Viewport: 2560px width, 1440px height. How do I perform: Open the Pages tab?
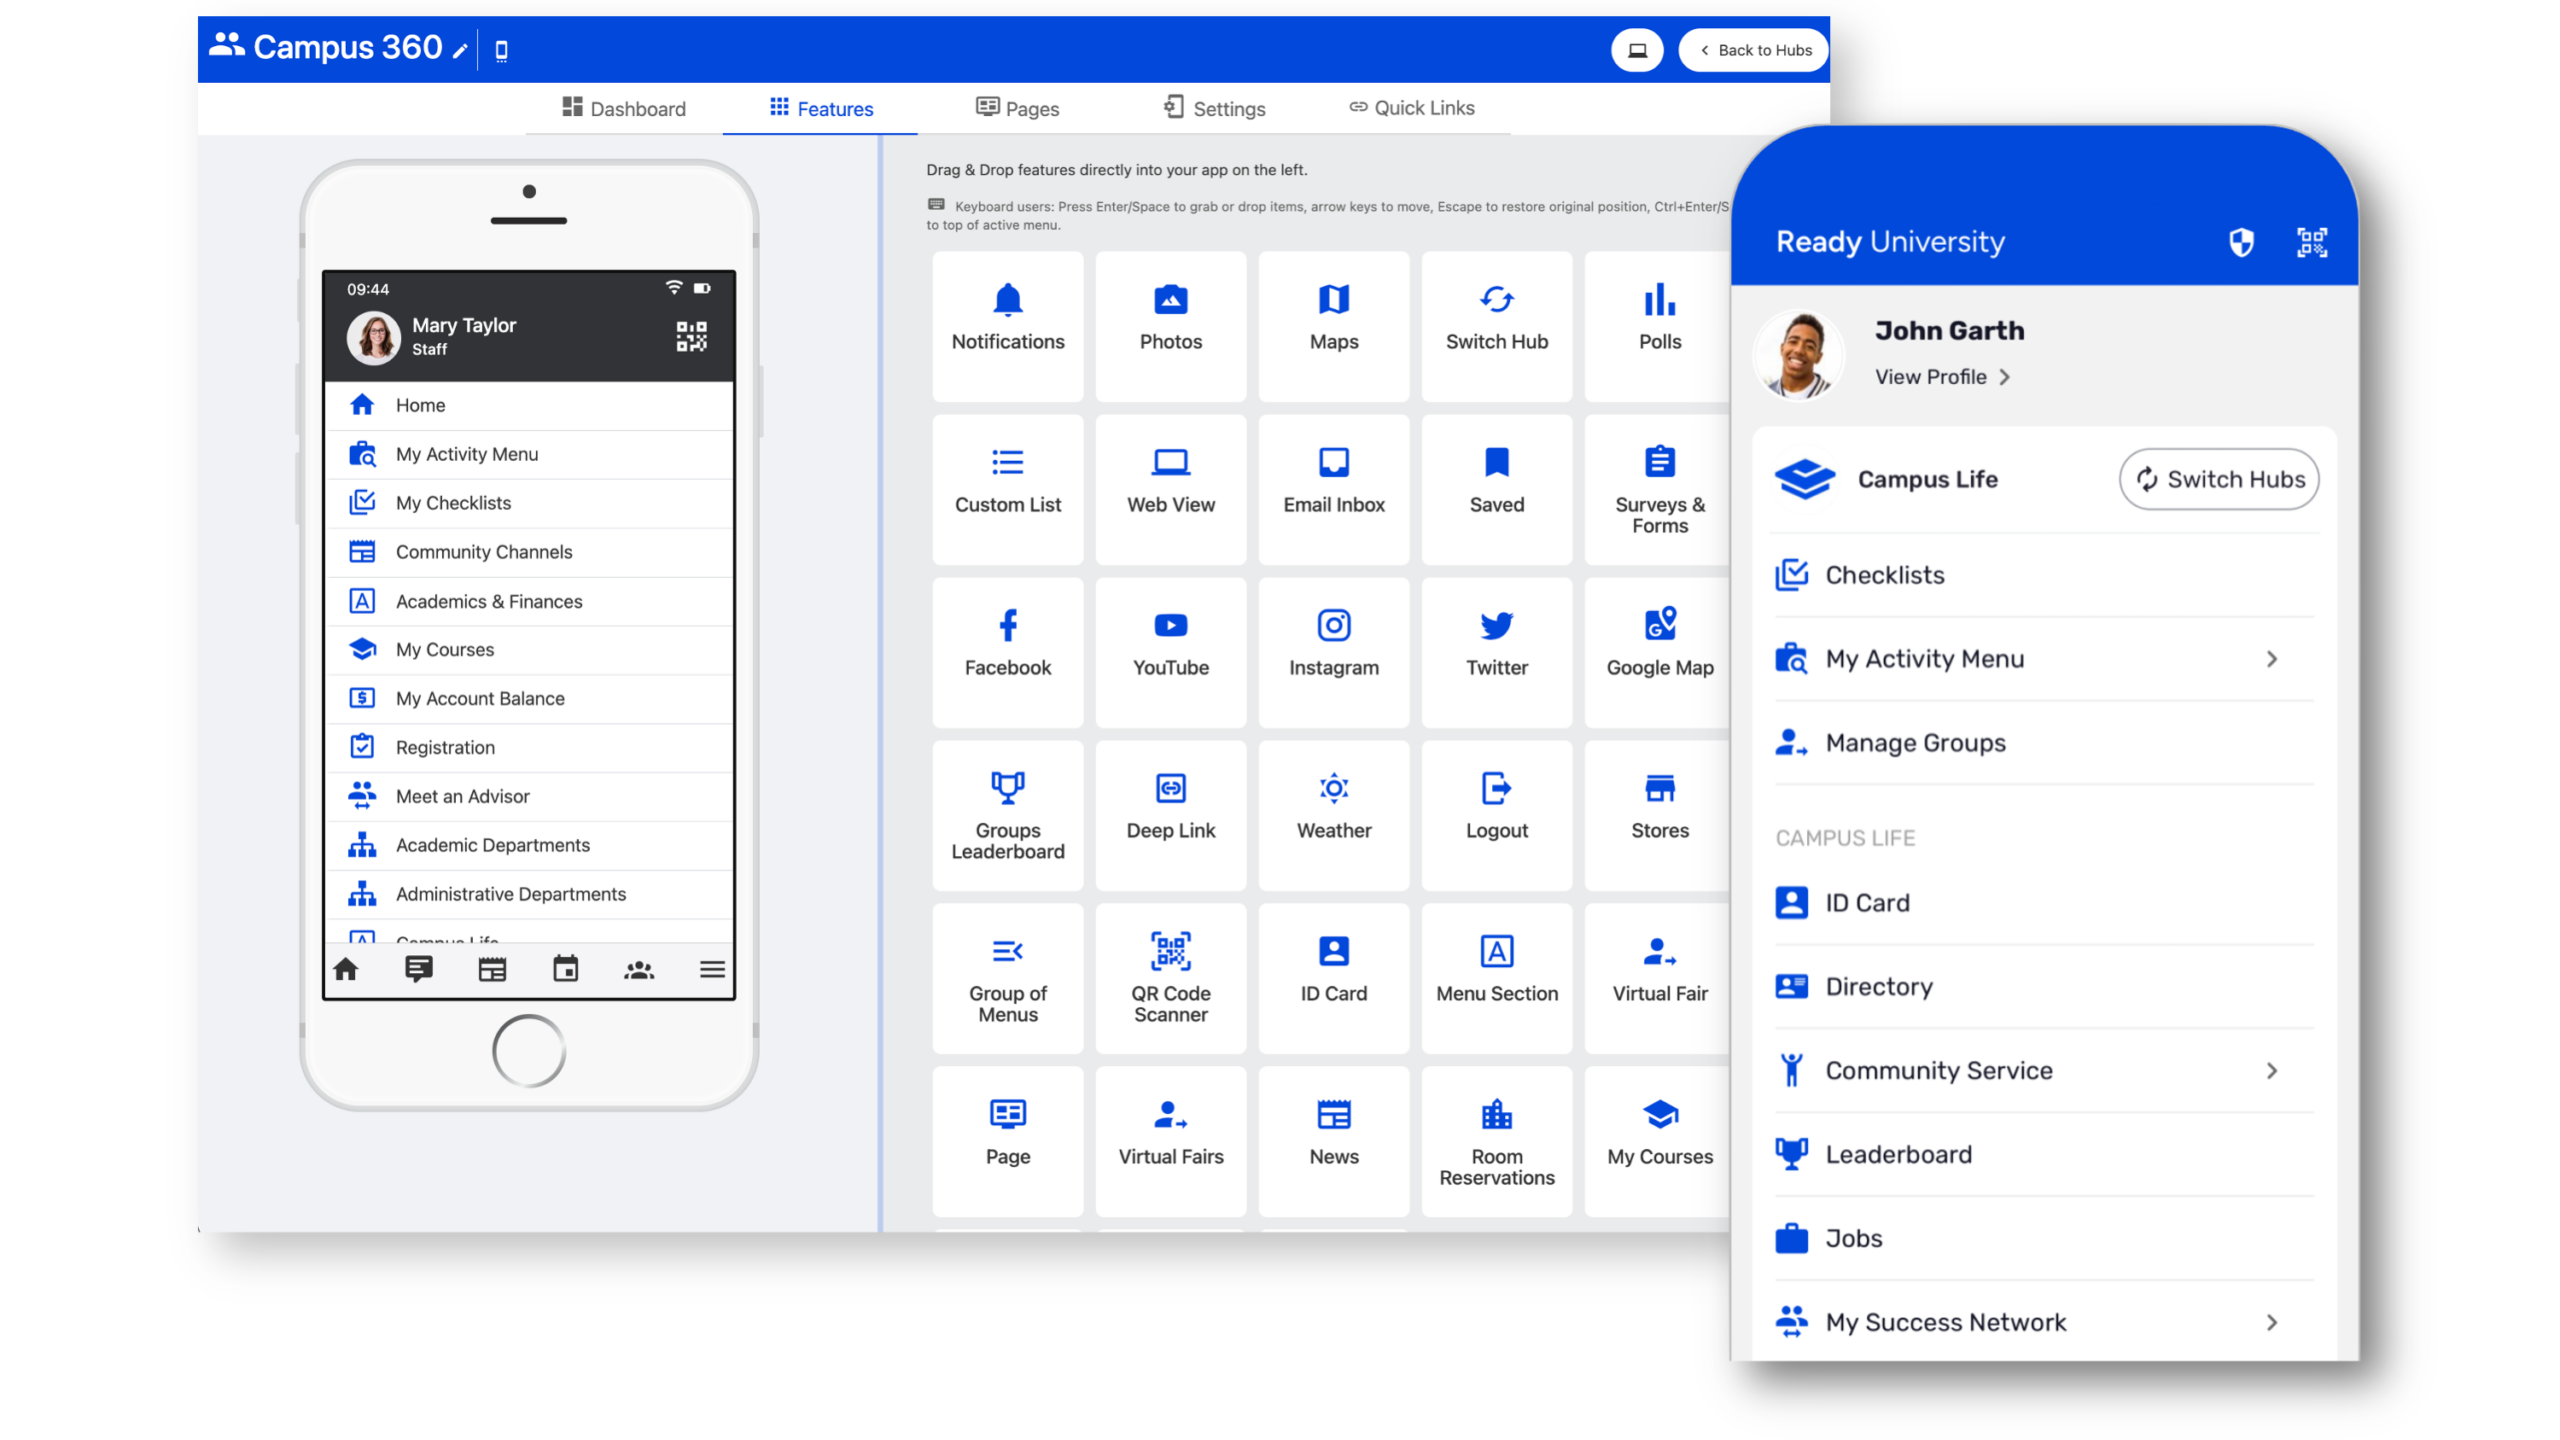point(1017,108)
